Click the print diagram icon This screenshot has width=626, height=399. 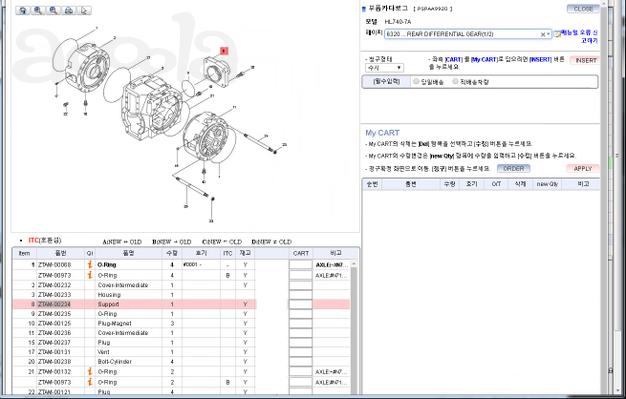pyautogui.click(x=69, y=10)
